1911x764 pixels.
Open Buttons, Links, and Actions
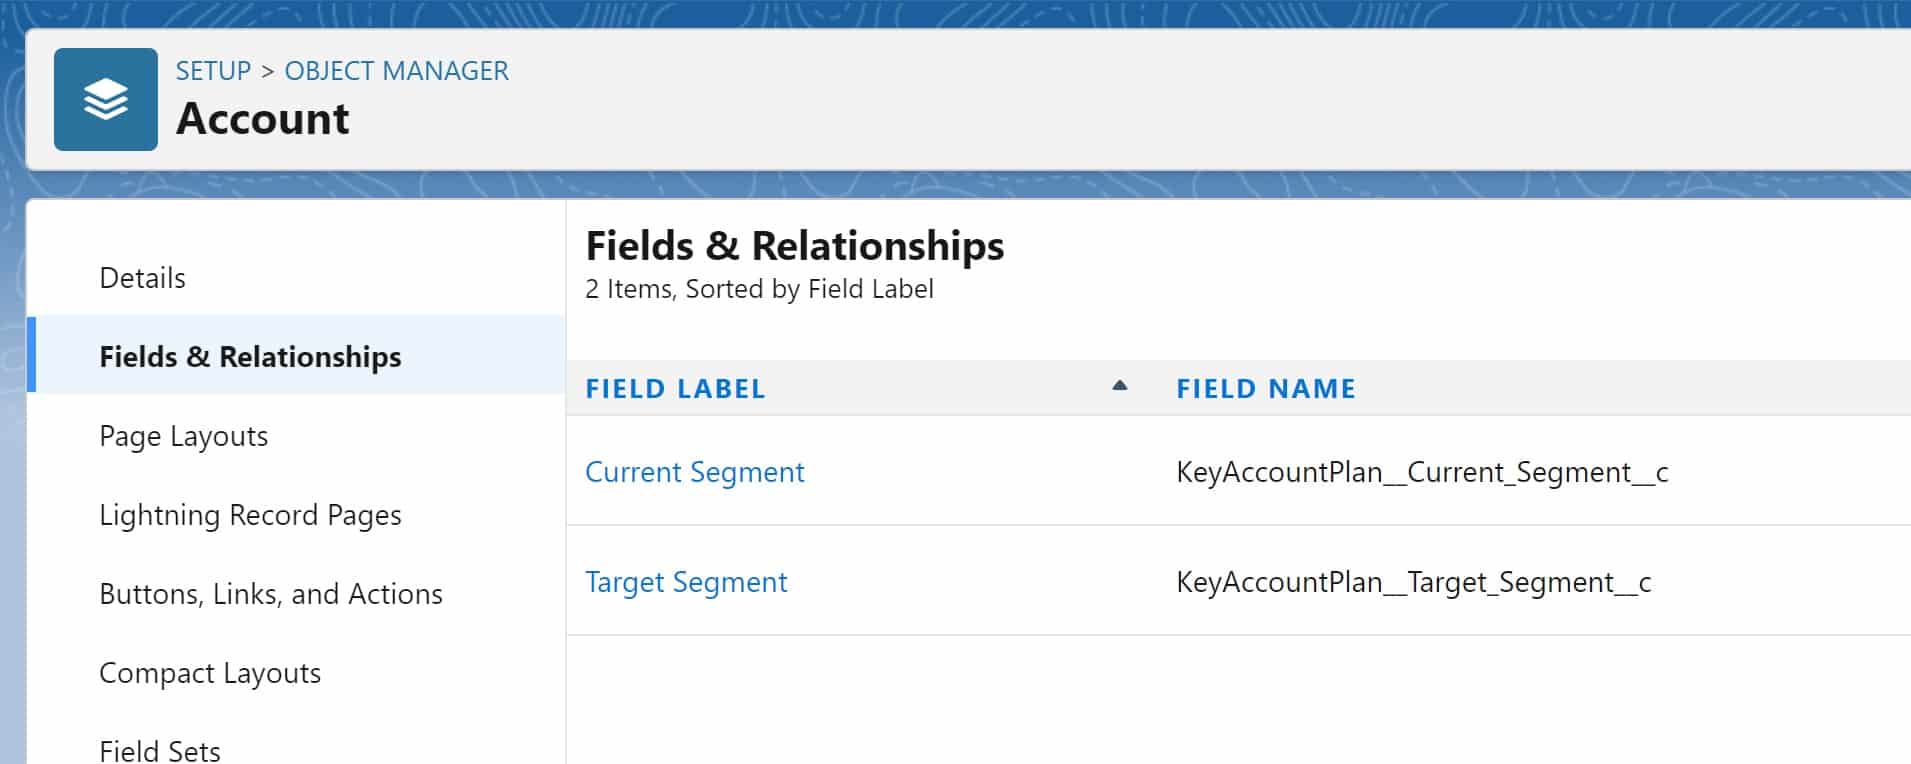coord(271,593)
